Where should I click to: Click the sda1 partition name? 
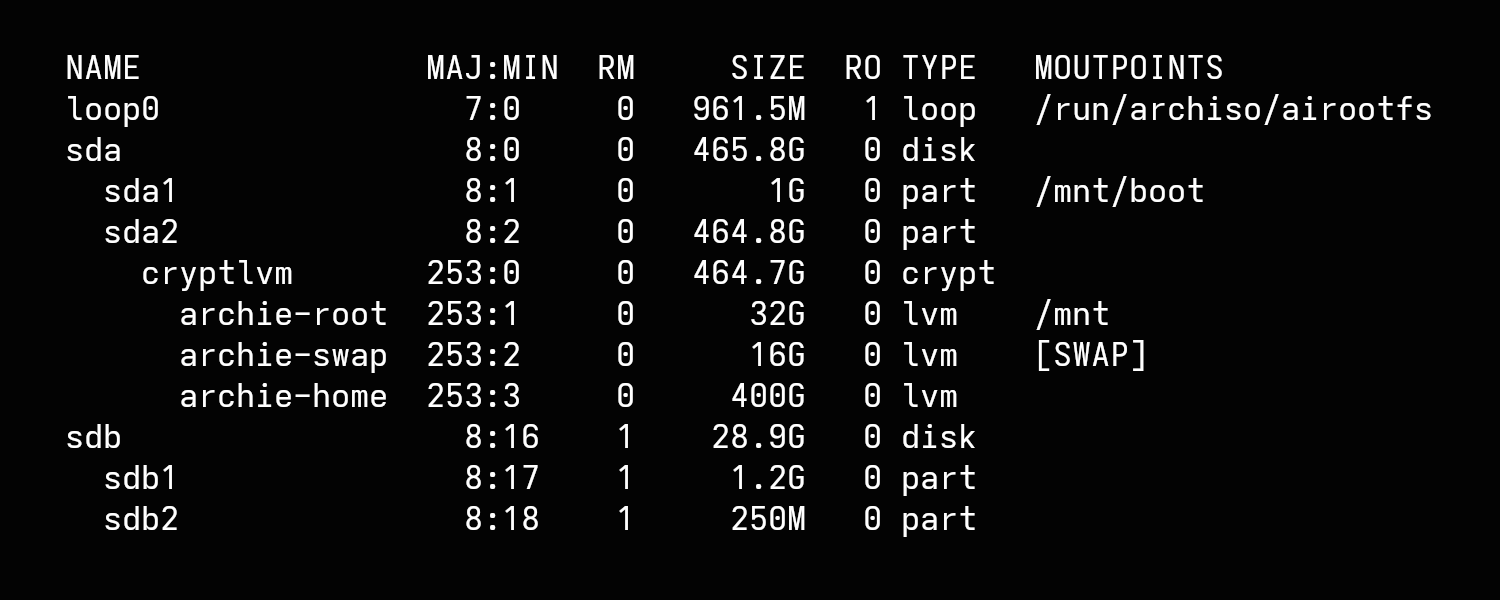[140, 191]
